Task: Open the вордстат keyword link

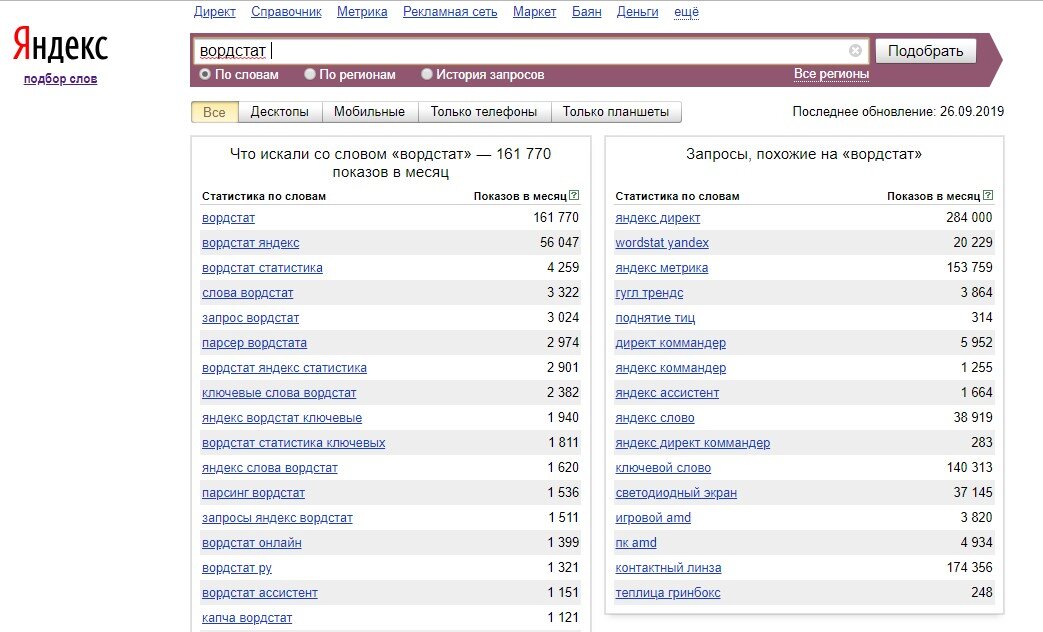Action: coord(228,218)
